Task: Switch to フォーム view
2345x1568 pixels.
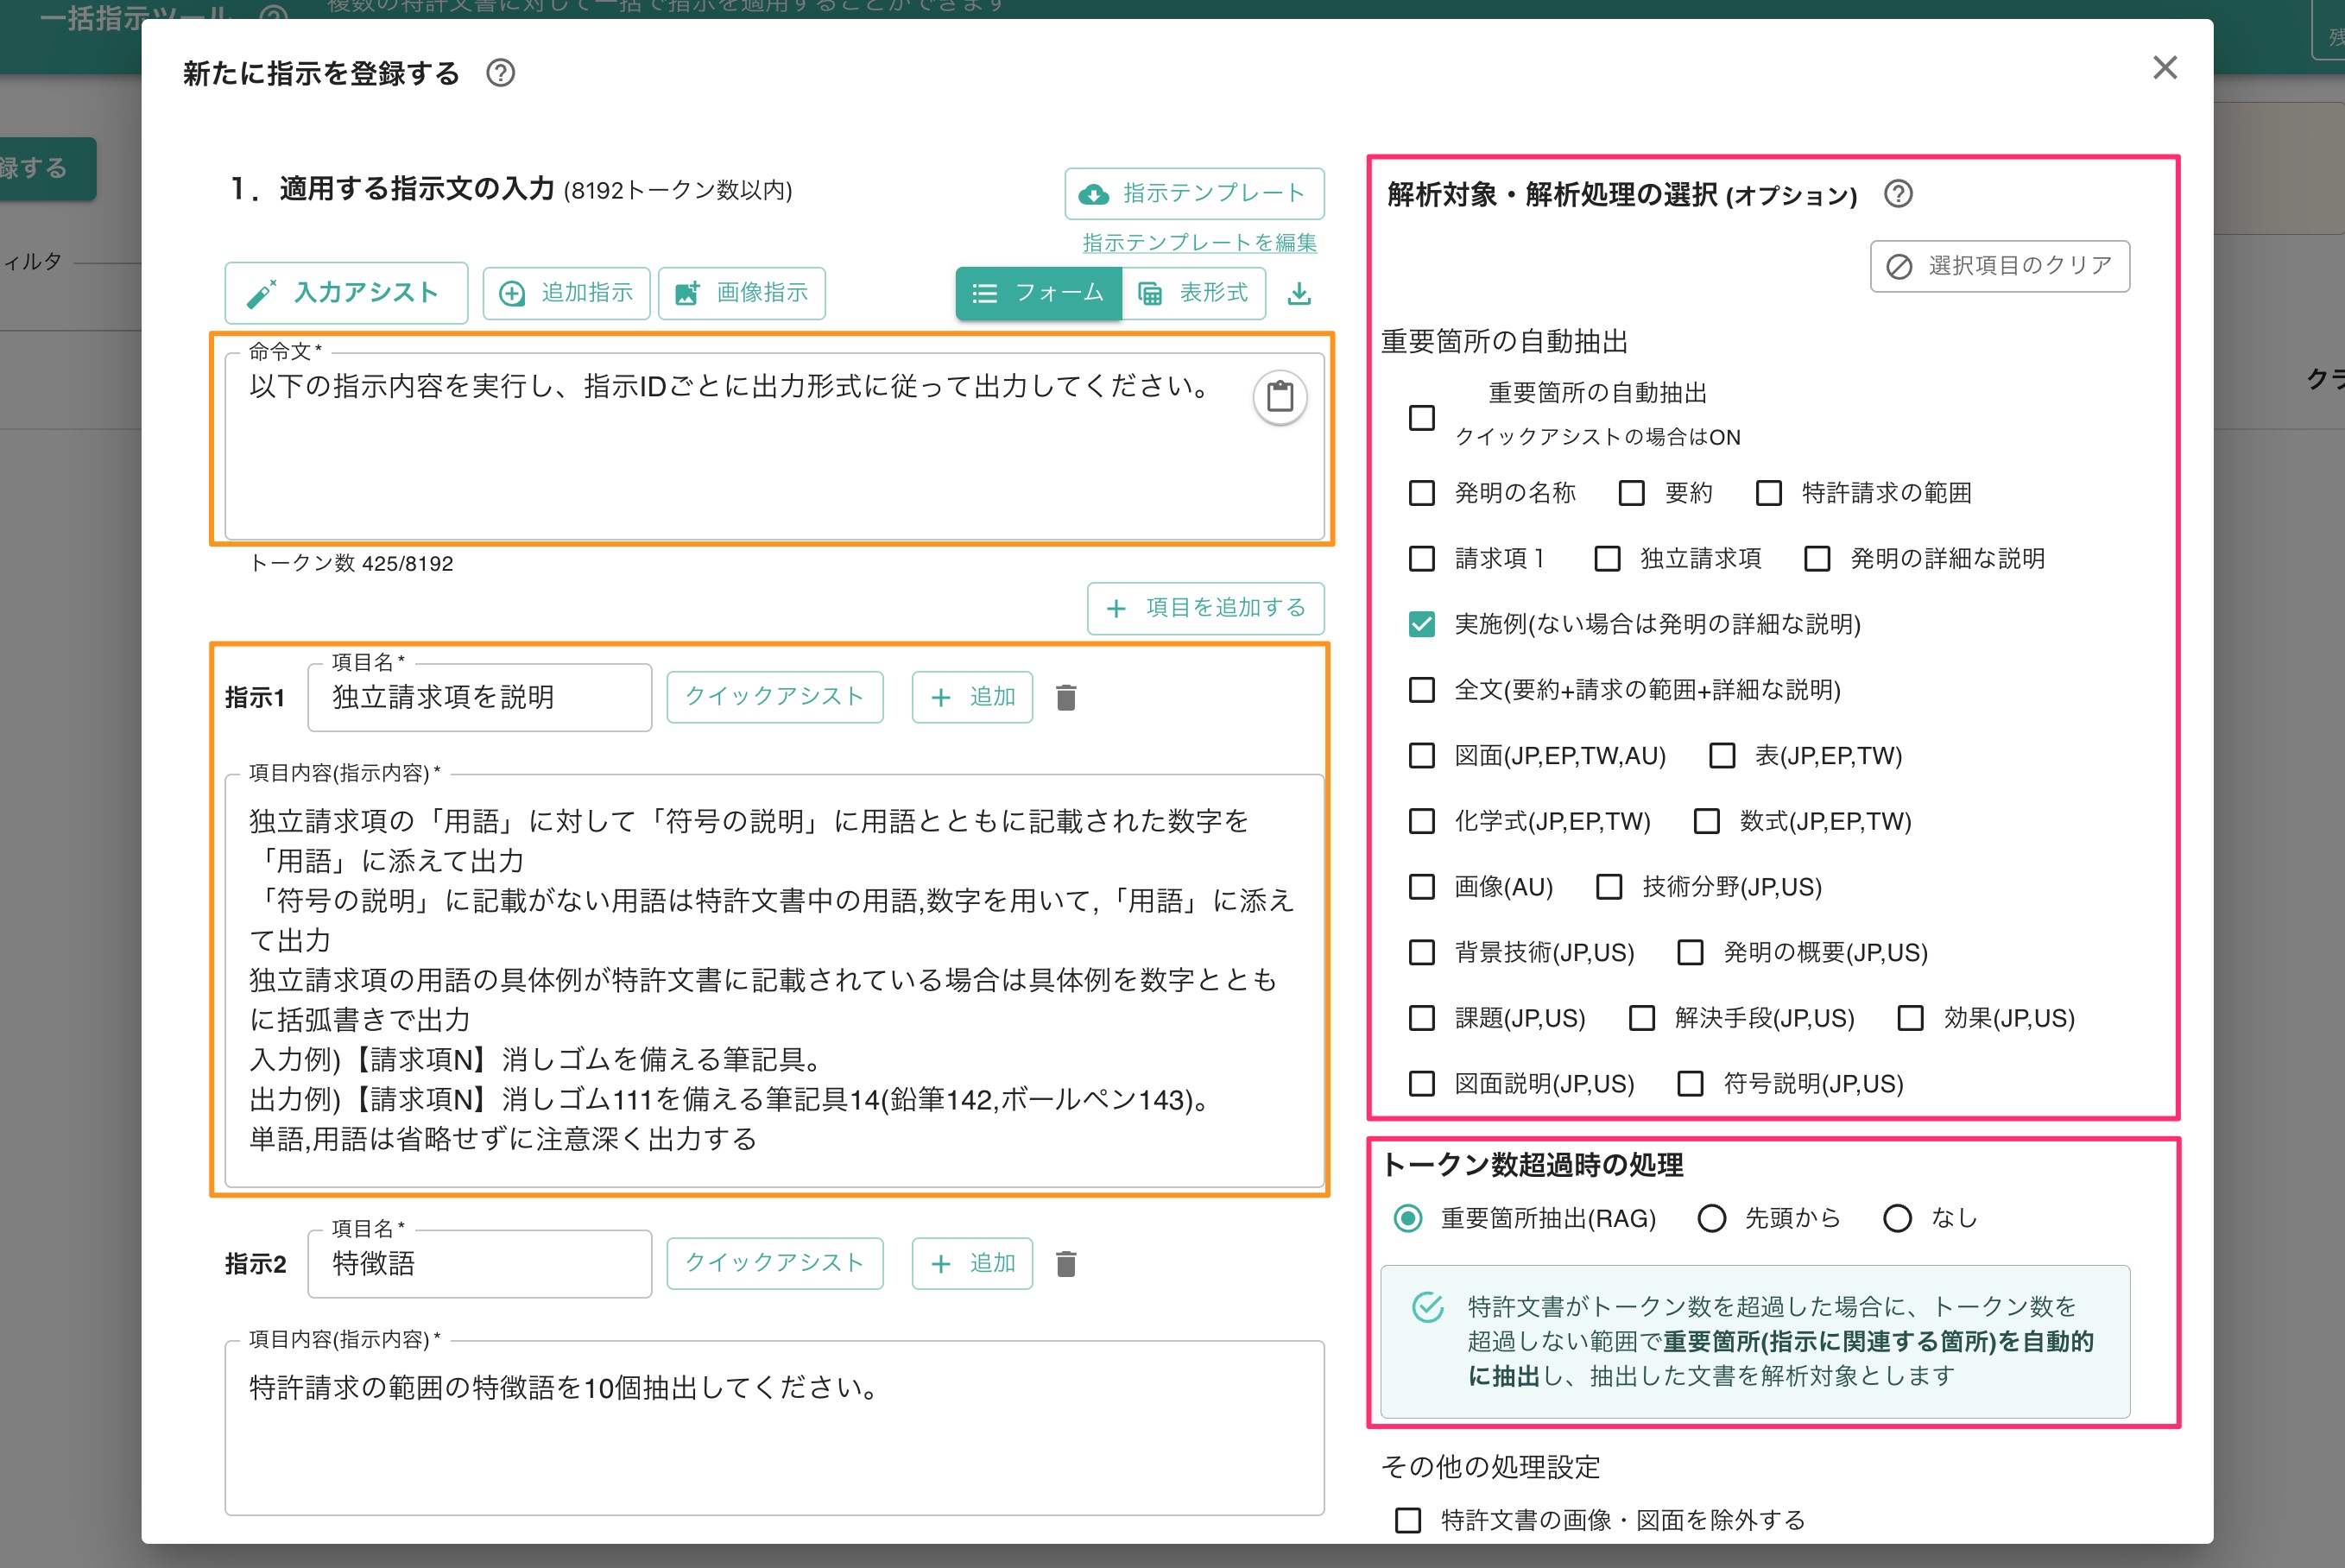Action: pyautogui.click(x=1038, y=293)
